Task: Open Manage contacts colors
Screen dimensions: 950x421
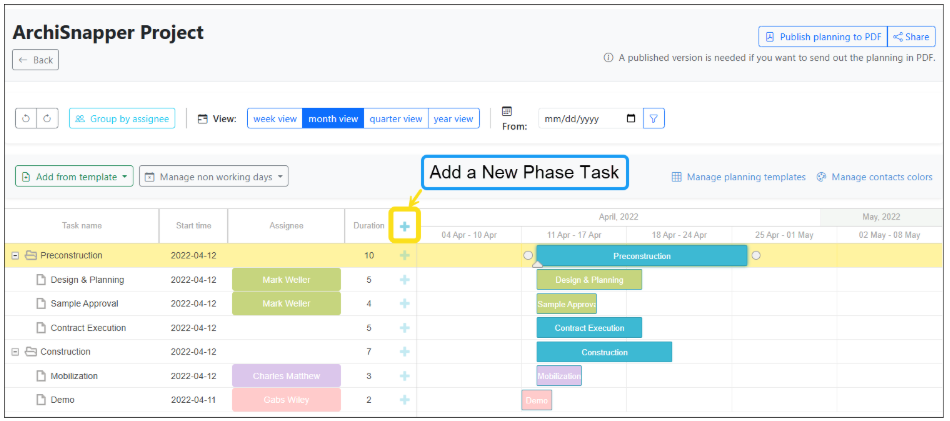Action: (x=875, y=177)
